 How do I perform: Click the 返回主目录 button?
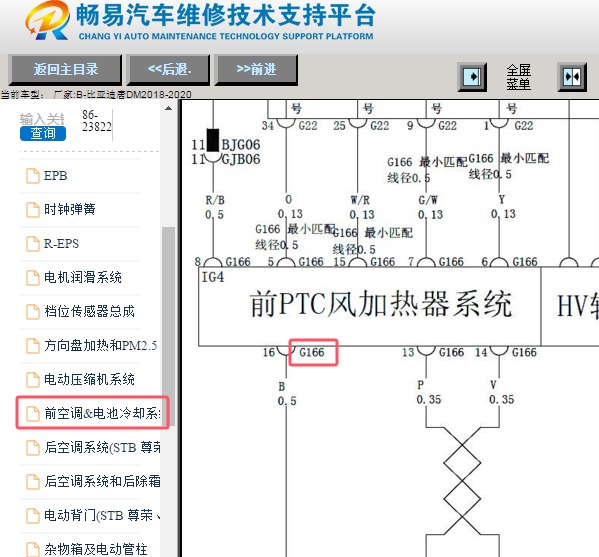(65, 70)
